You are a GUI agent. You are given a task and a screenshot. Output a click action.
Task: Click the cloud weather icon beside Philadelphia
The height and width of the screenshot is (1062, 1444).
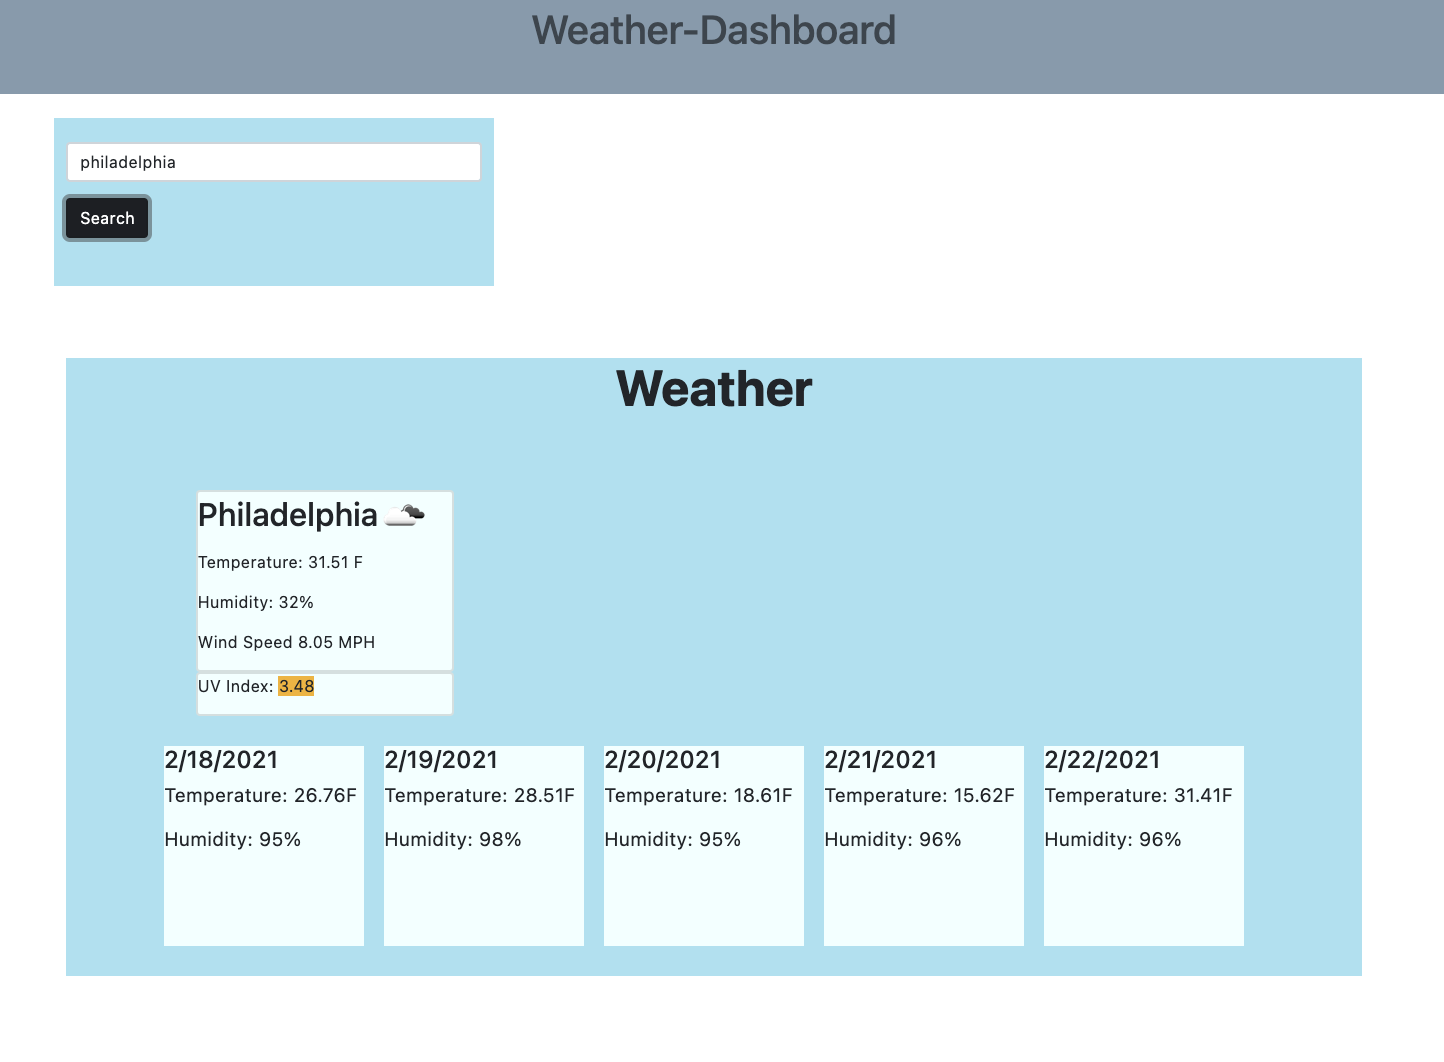[x=405, y=515]
